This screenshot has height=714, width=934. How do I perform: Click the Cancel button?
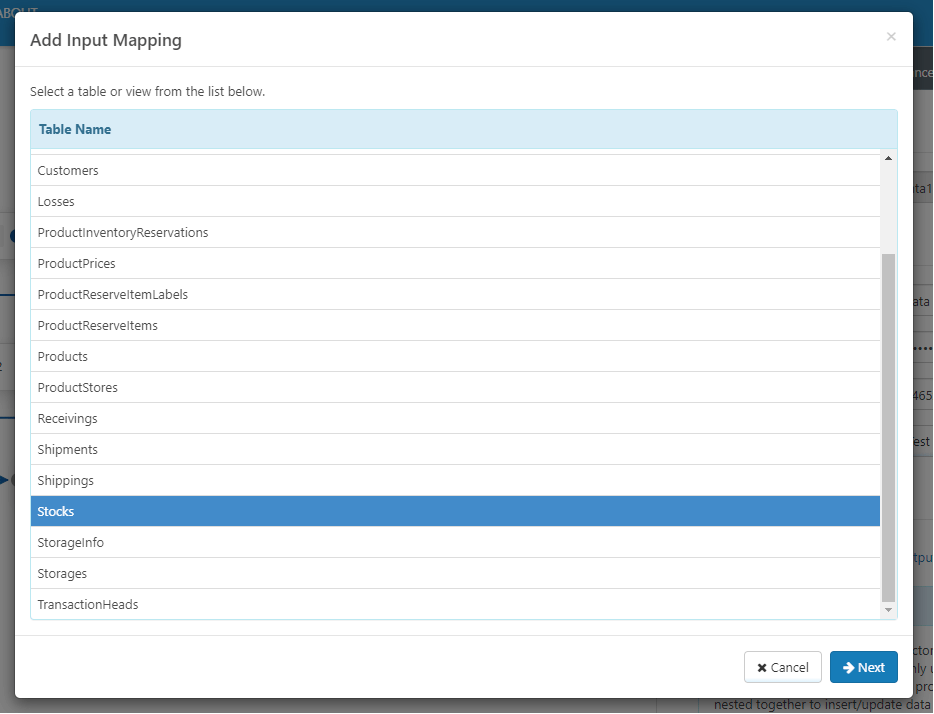click(782, 667)
